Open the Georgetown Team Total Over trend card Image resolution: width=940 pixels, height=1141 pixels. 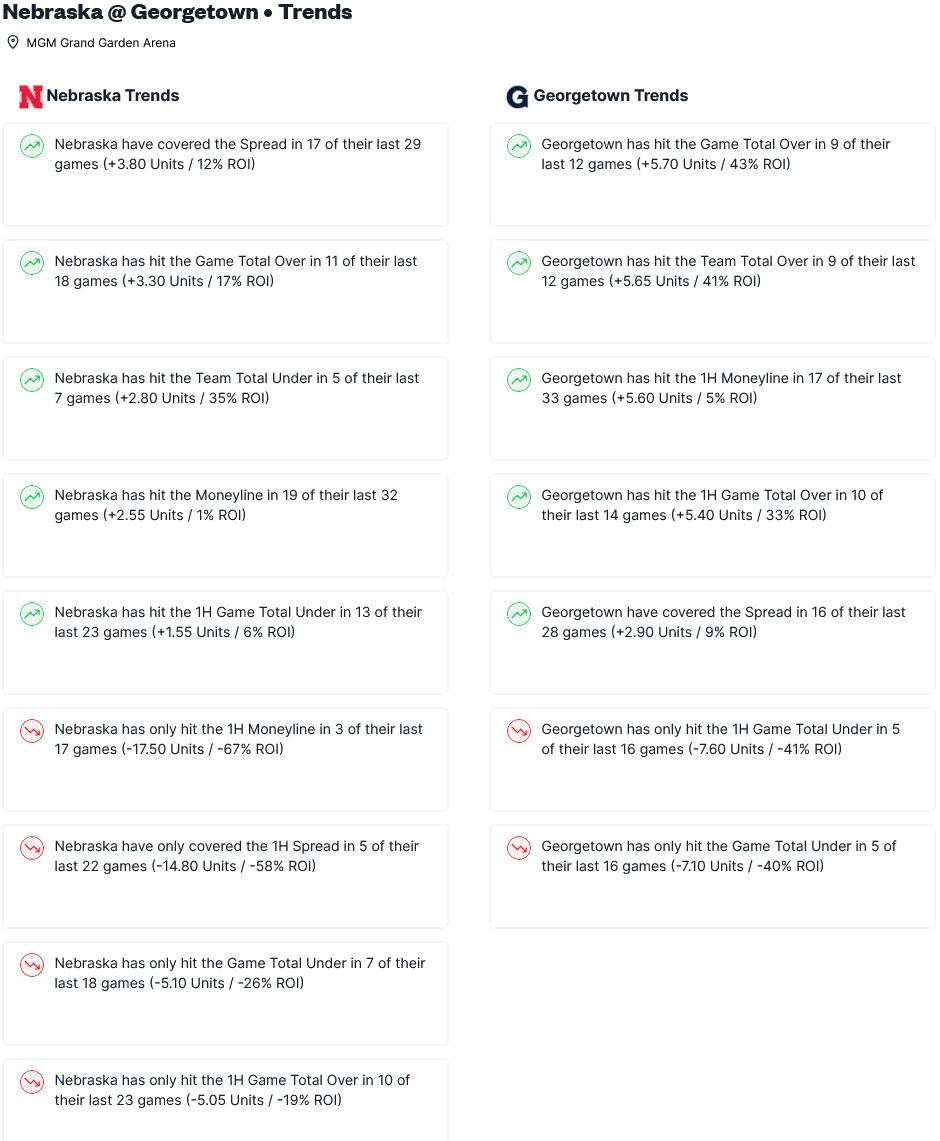[712, 292]
